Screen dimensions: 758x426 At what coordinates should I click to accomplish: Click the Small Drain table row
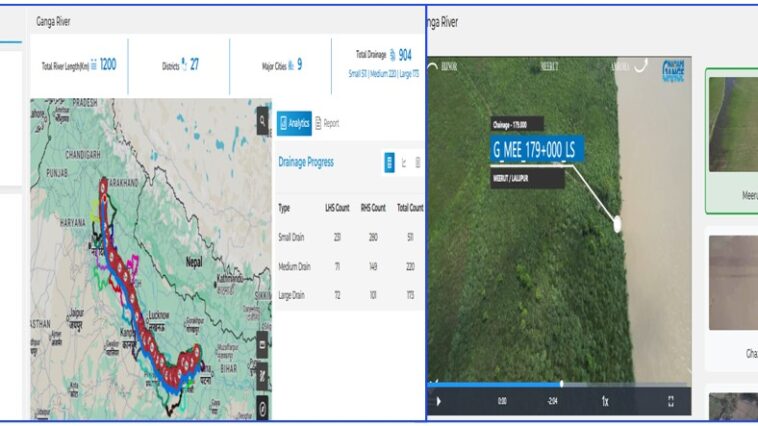(x=348, y=238)
